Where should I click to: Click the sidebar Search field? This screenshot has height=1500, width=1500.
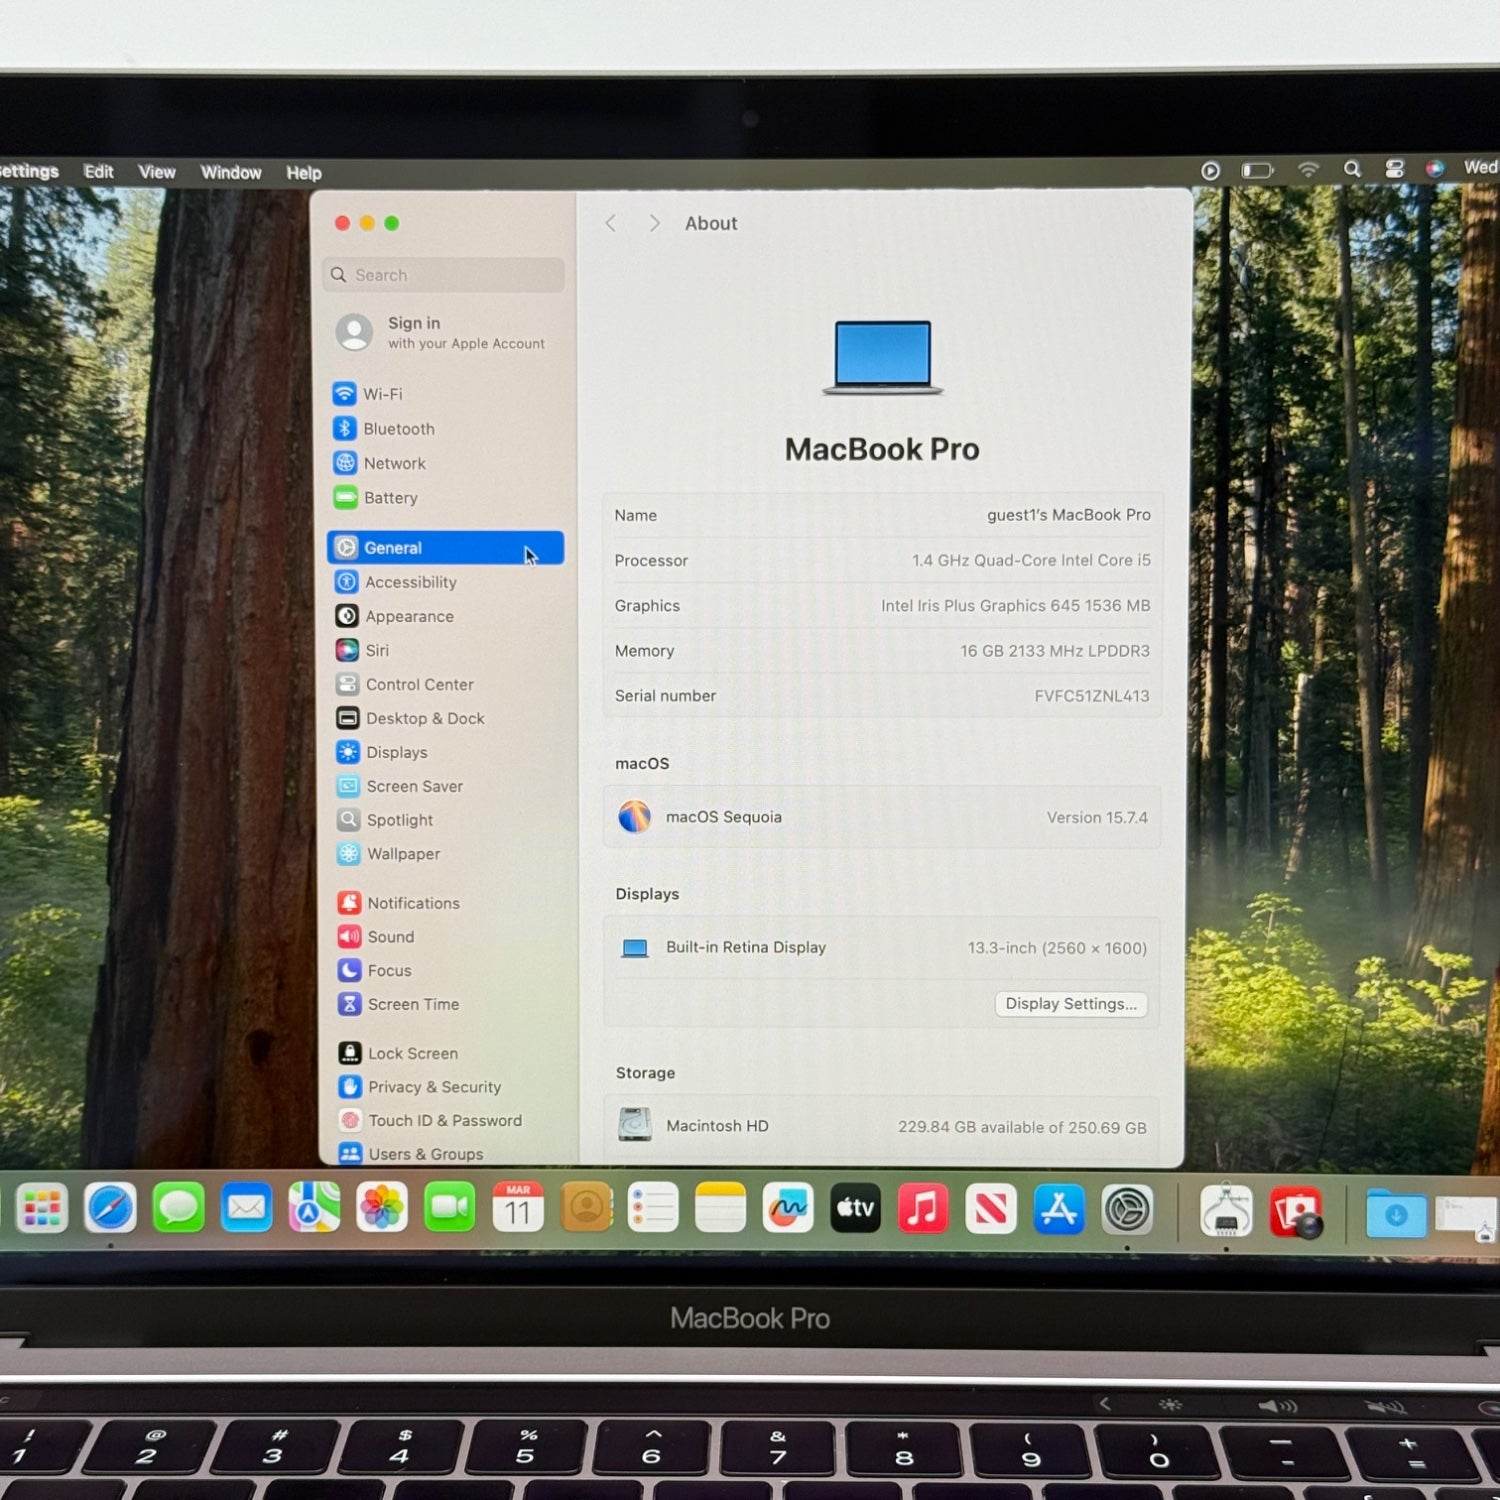(445, 275)
